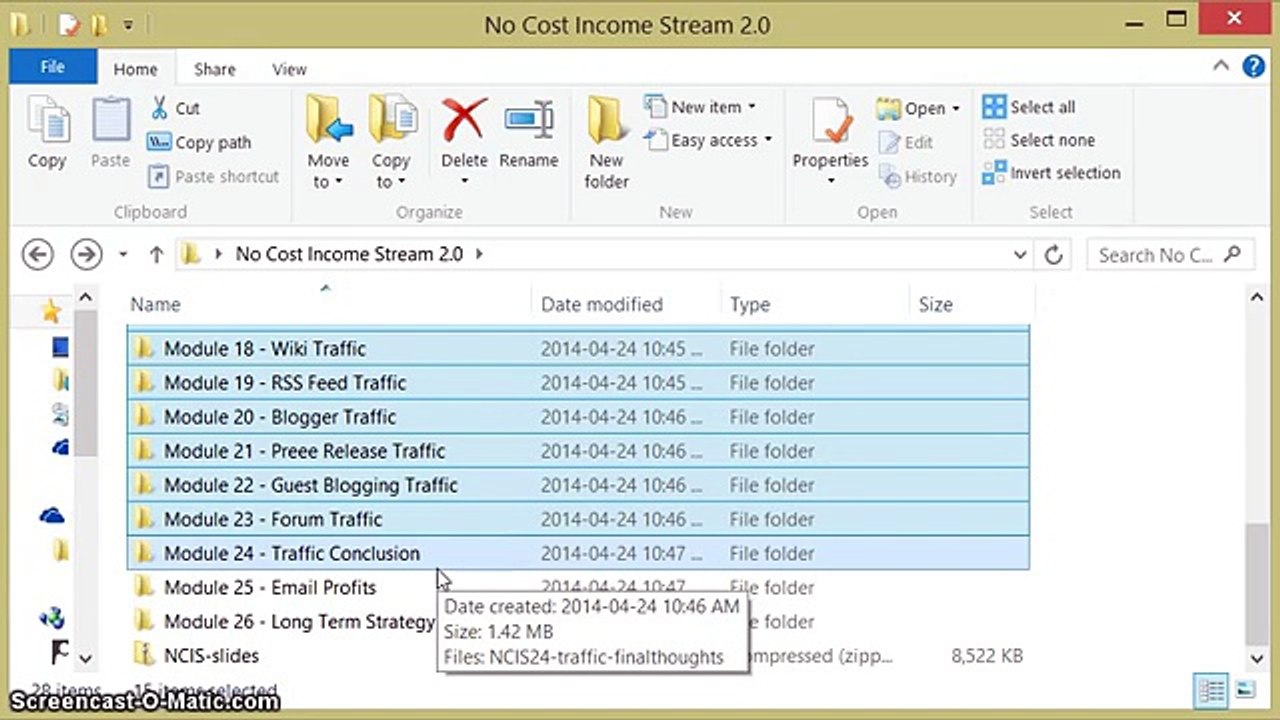Open the File tab

pos(53,67)
